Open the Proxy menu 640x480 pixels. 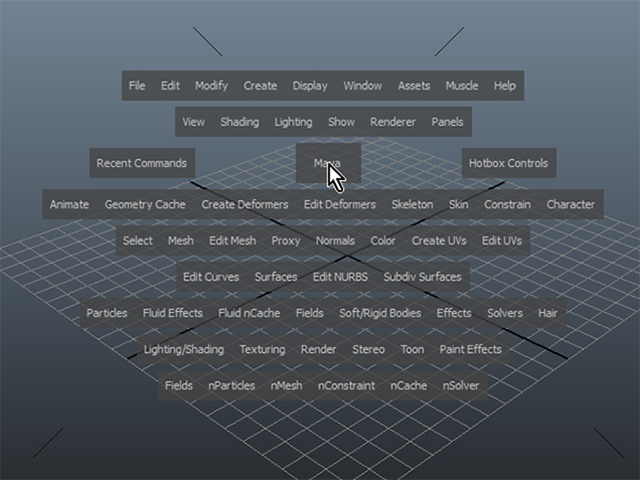(x=286, y=241)
